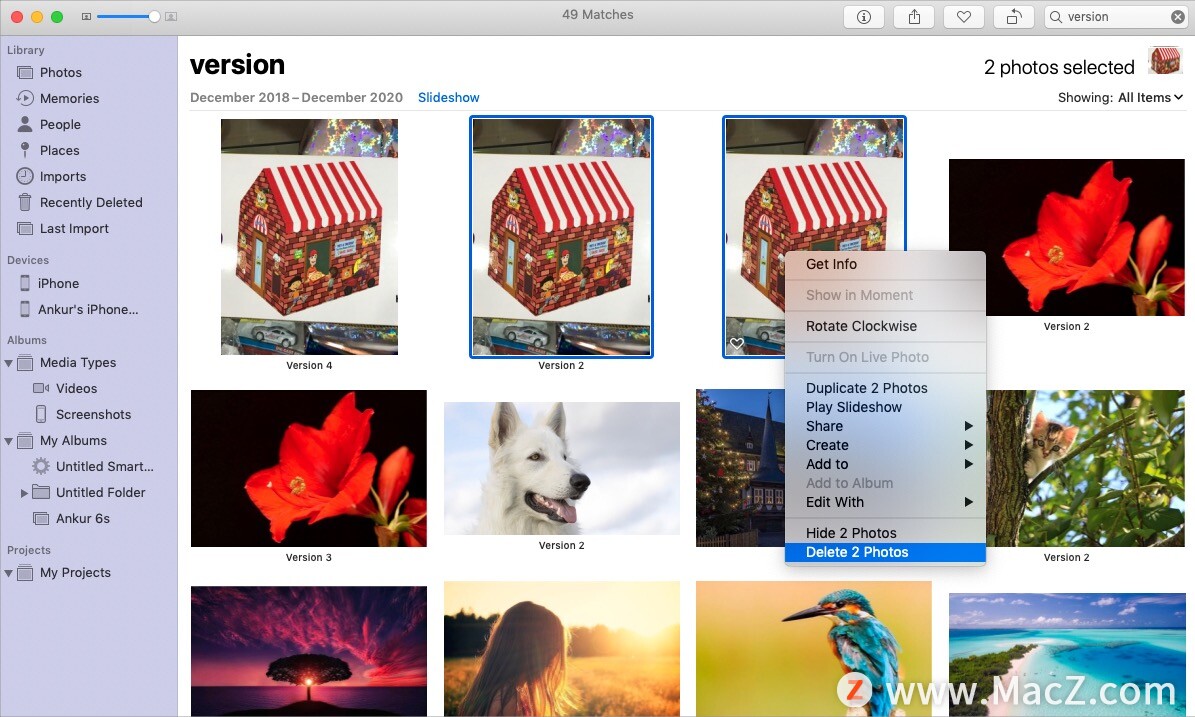Image resolution: width=1195 pixels, height=717 pixels.
Task: Adjust the thumbnail zoom slider knob
Action: point(154,16)
